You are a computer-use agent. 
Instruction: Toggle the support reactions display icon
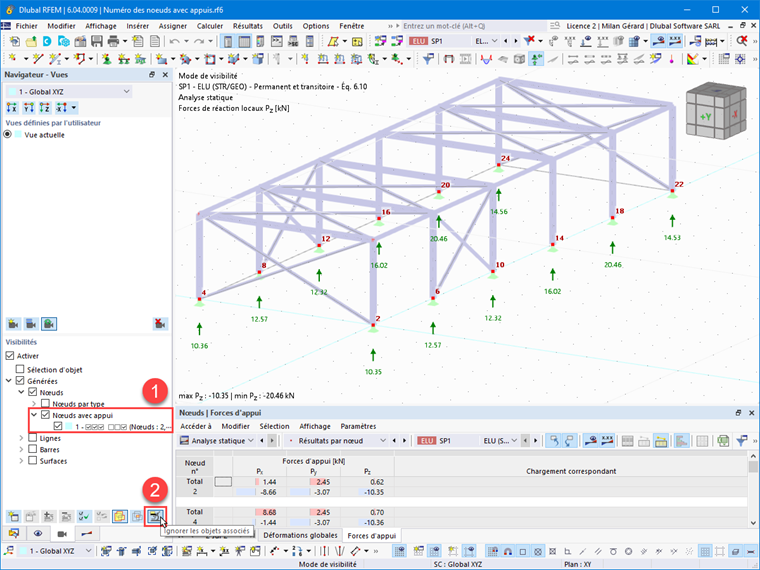point(536,59)
